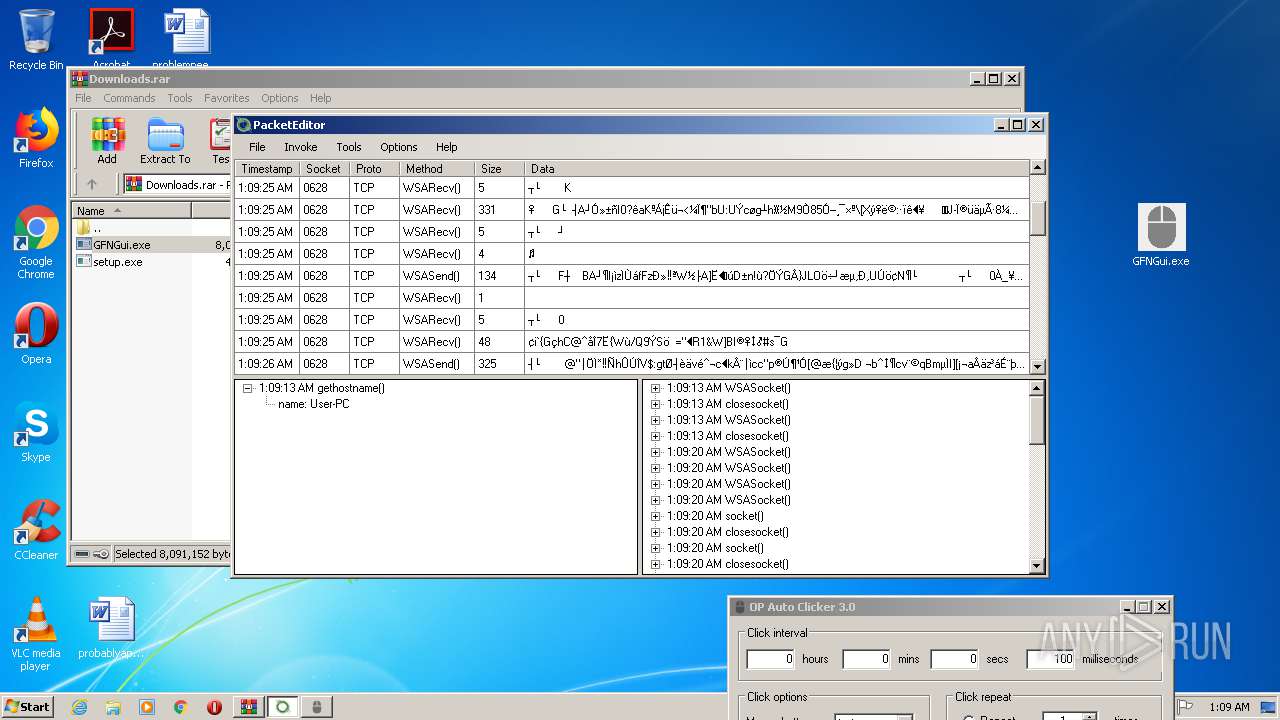The width and height of the screenshot is (1280, 720).
Task: Open the WinRAR Commands menu
Action: coord(129,98)
